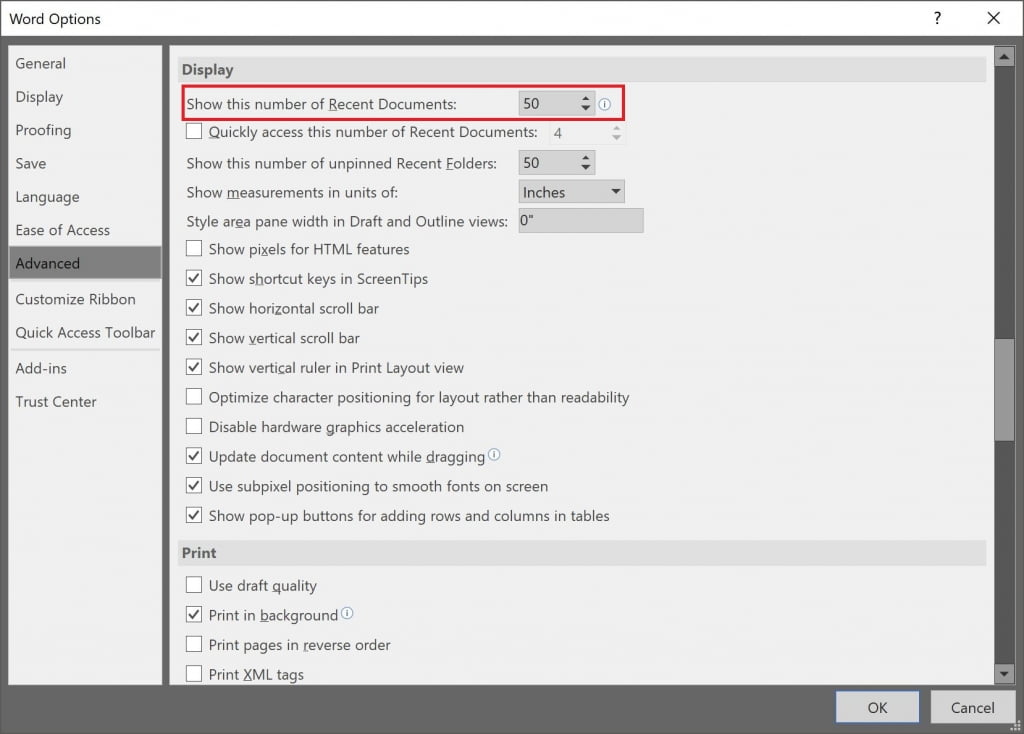Screen dimensions: 1024x734
Task: Decrease the Recent Documents count spinner
Action: point(586,108)
